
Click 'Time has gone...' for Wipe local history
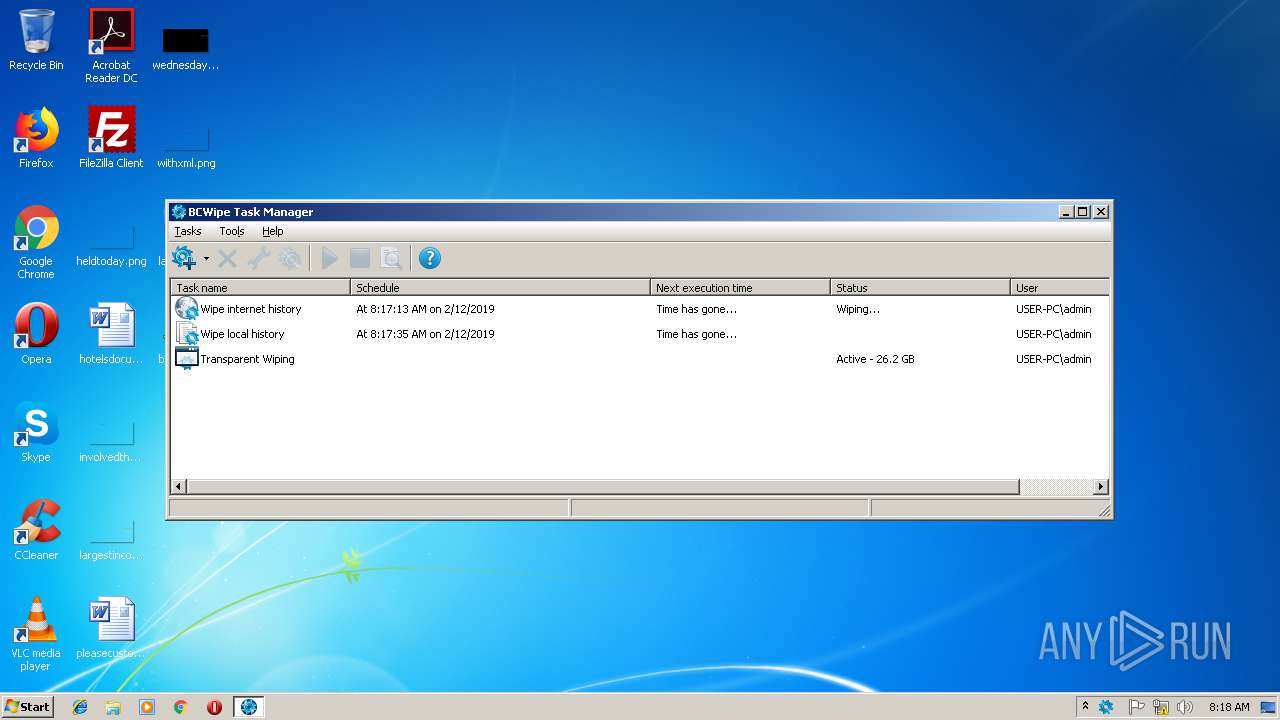tap(696, 334)
